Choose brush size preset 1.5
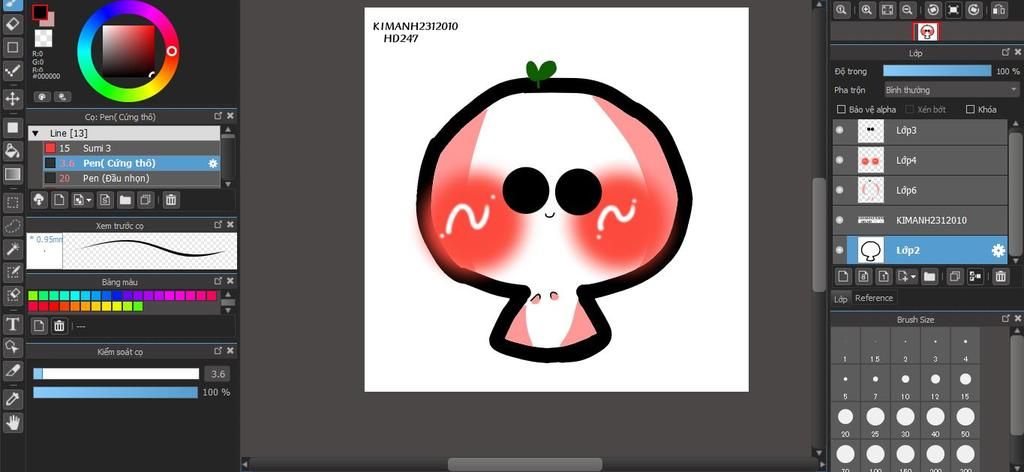This screenshot has width=1024, height=472. coord(875,346)
